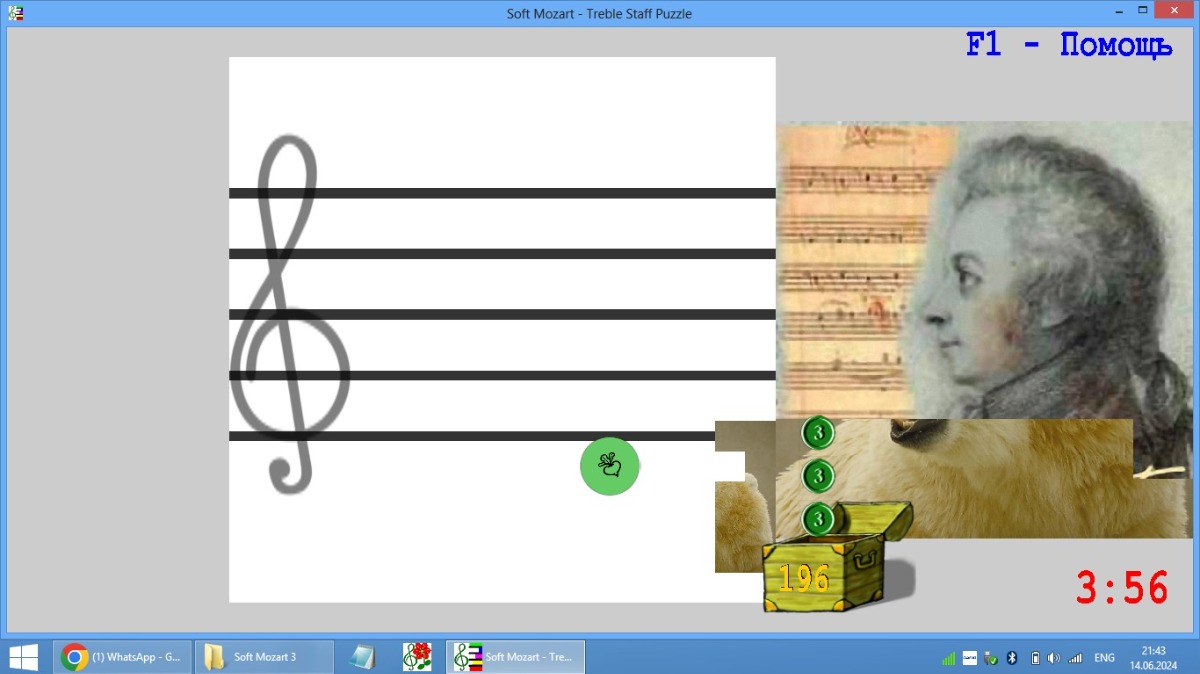Switch to the Chrome WhatsApp taskbar window

(x=122, y=657)
